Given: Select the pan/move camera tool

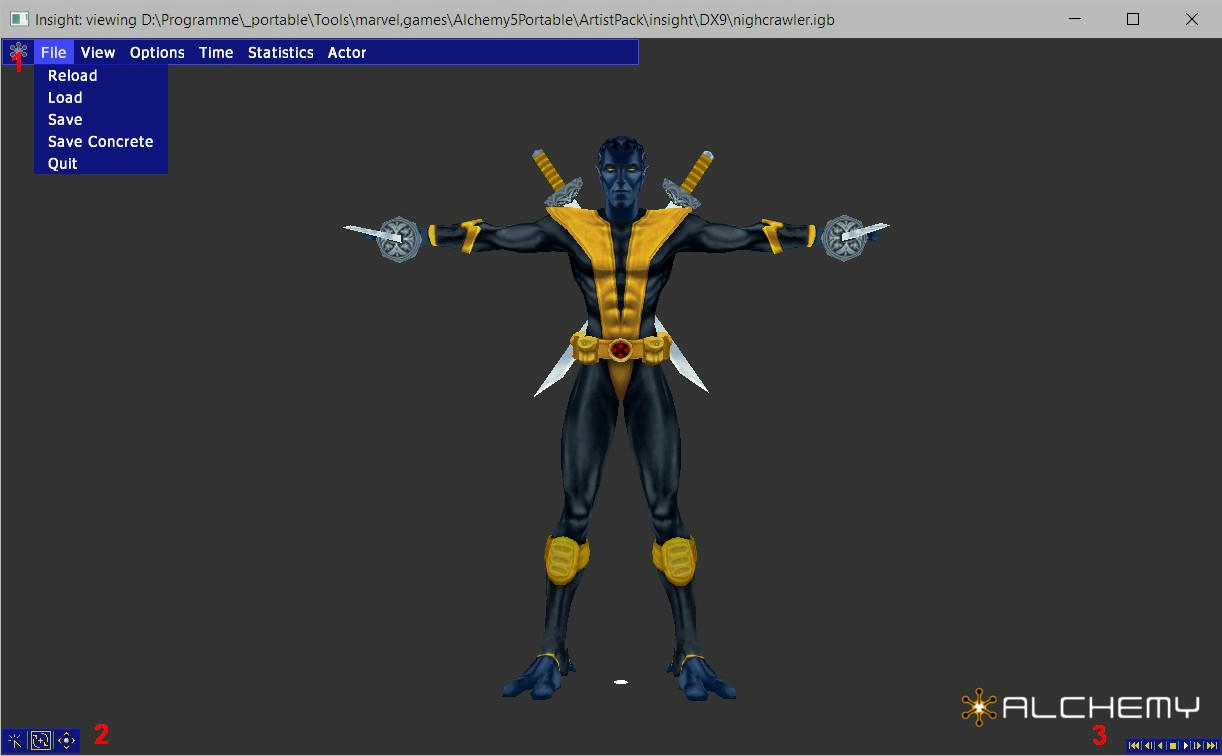Looking at the screenshot, I should pos(66,741).
